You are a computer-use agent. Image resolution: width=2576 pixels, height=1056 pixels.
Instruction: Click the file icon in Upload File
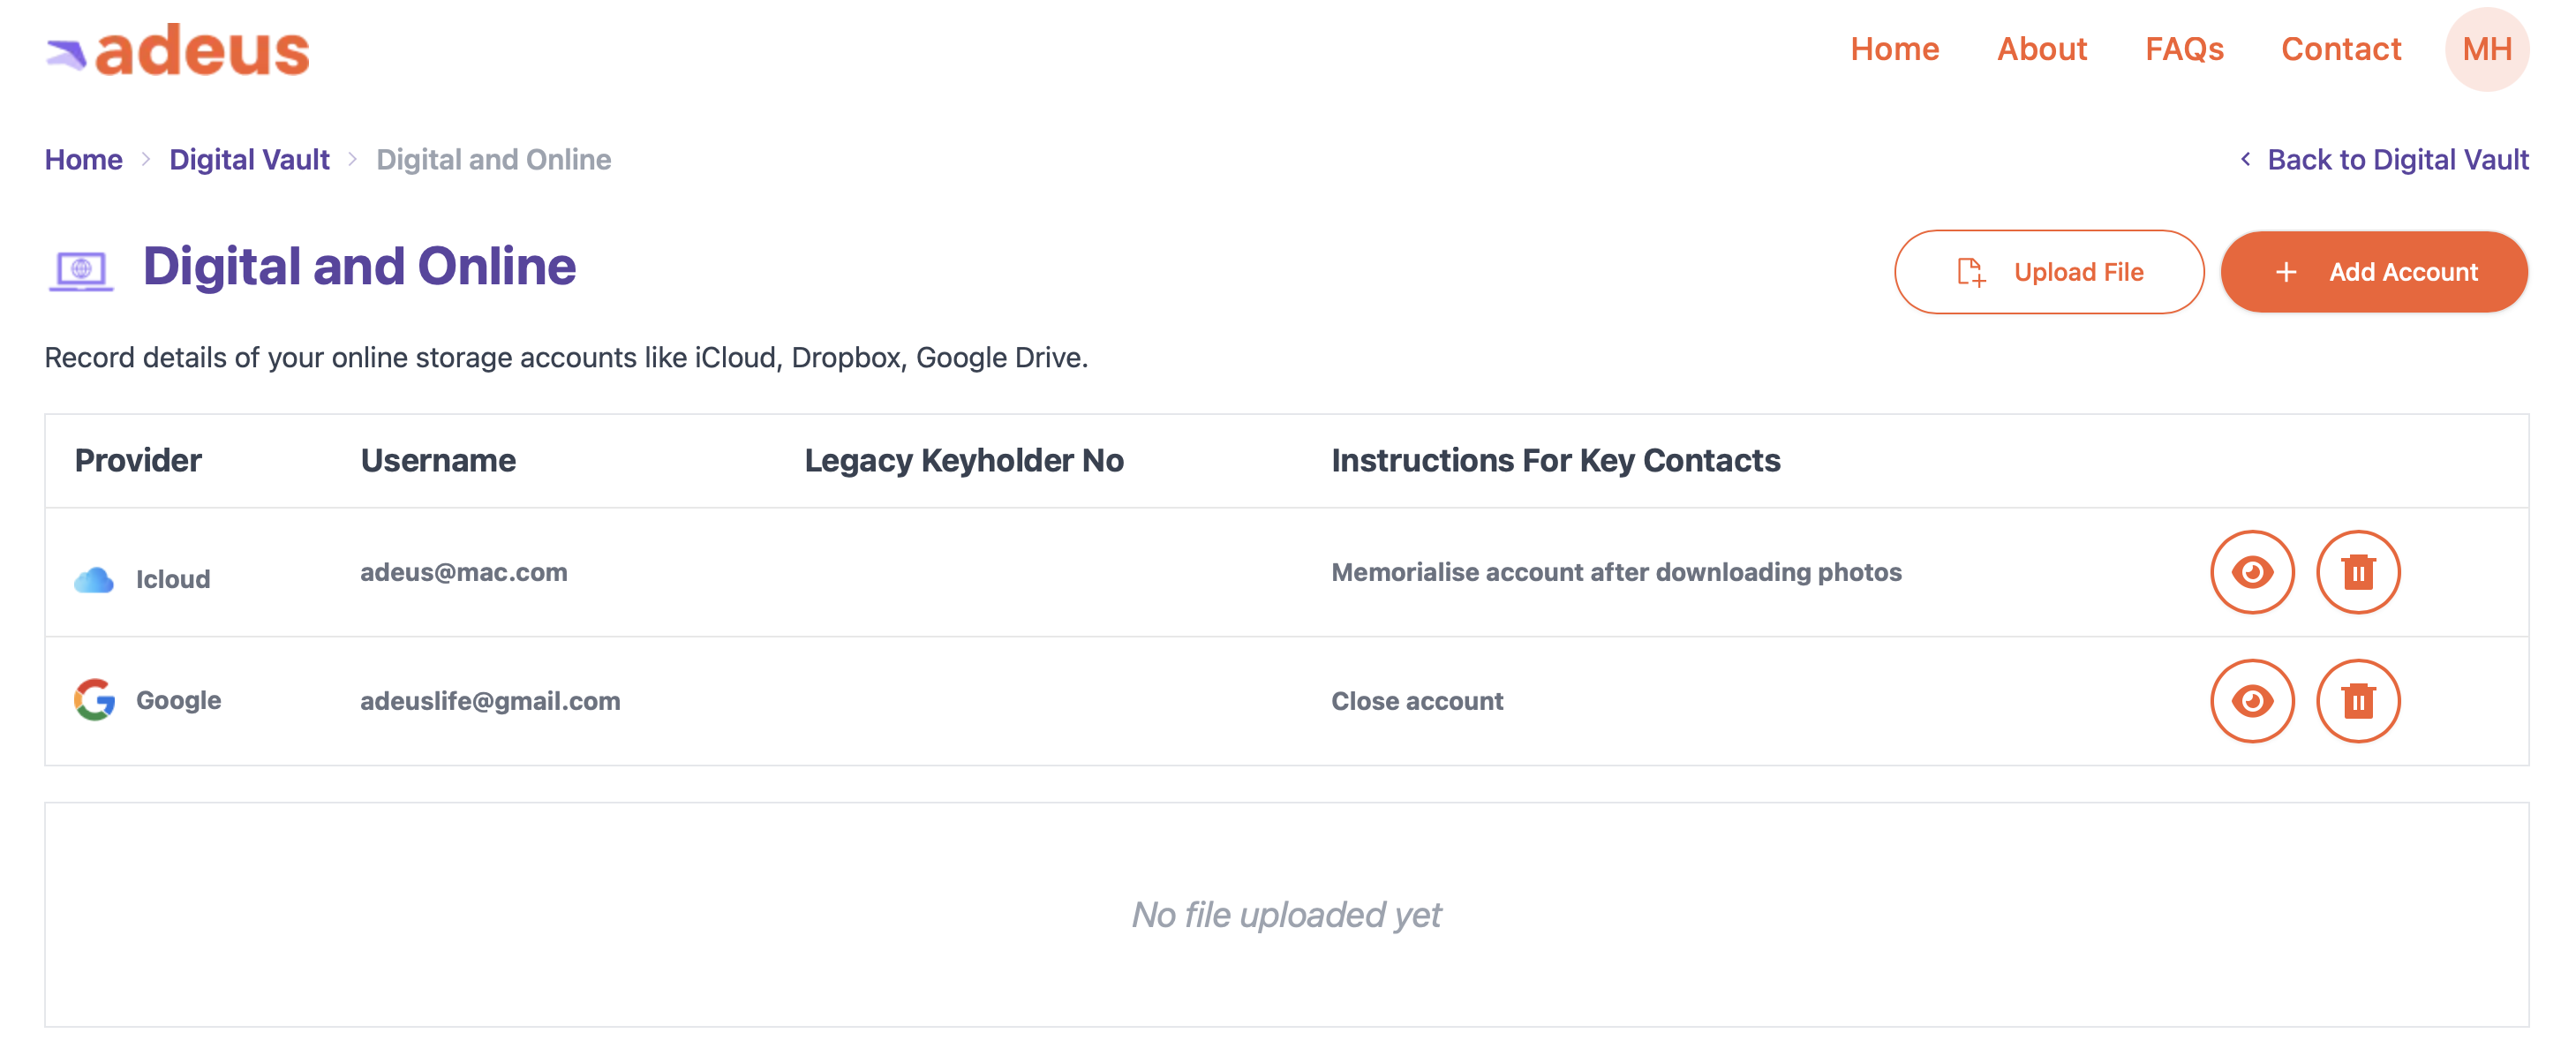[1970, 272]
